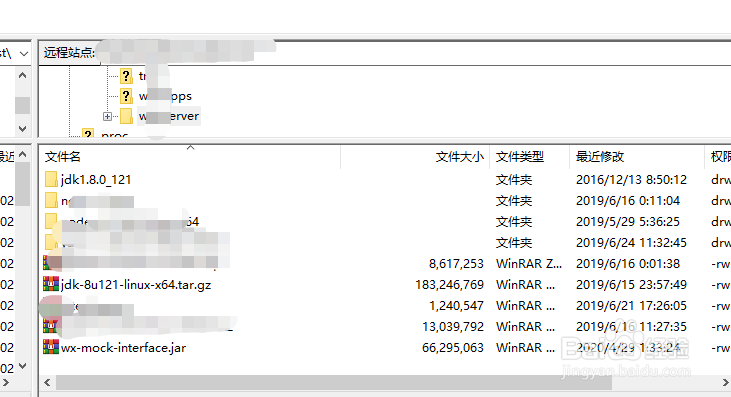Image resolution: width=731 pixels, height=397 pixels.
Task: Click the jdk-8u121-linux-x64.tar.gz archive icon
Action: 51,284
